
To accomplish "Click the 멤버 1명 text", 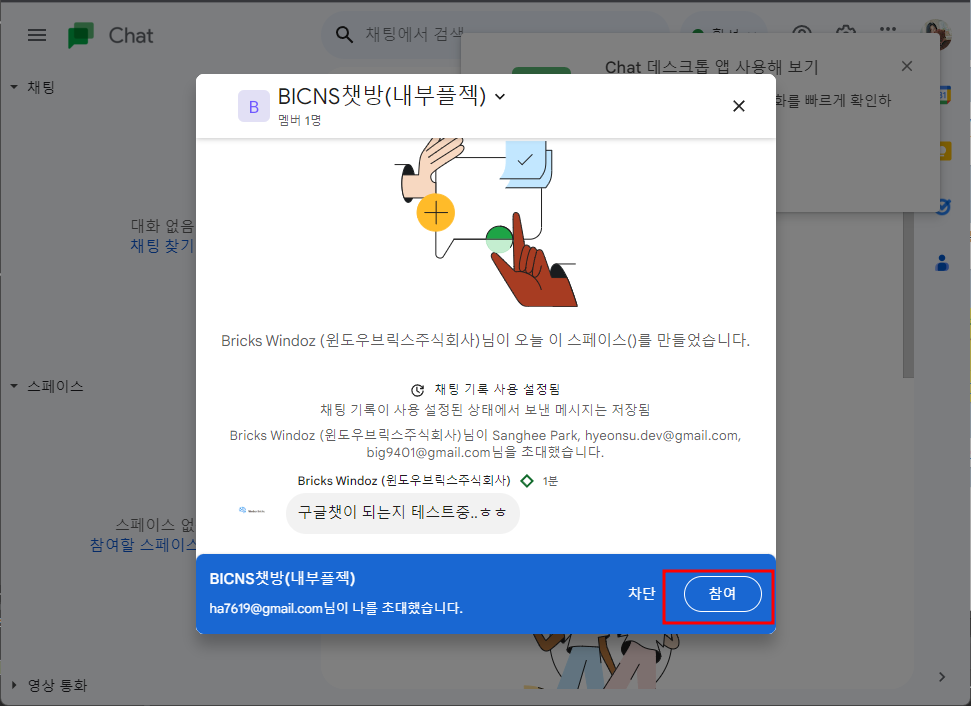I will pos(300,121).
